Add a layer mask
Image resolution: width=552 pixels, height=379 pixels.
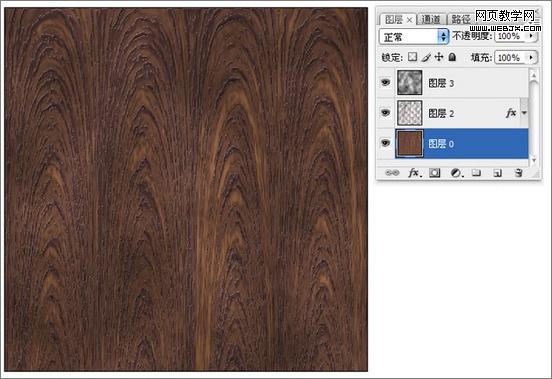pos(435,173)
